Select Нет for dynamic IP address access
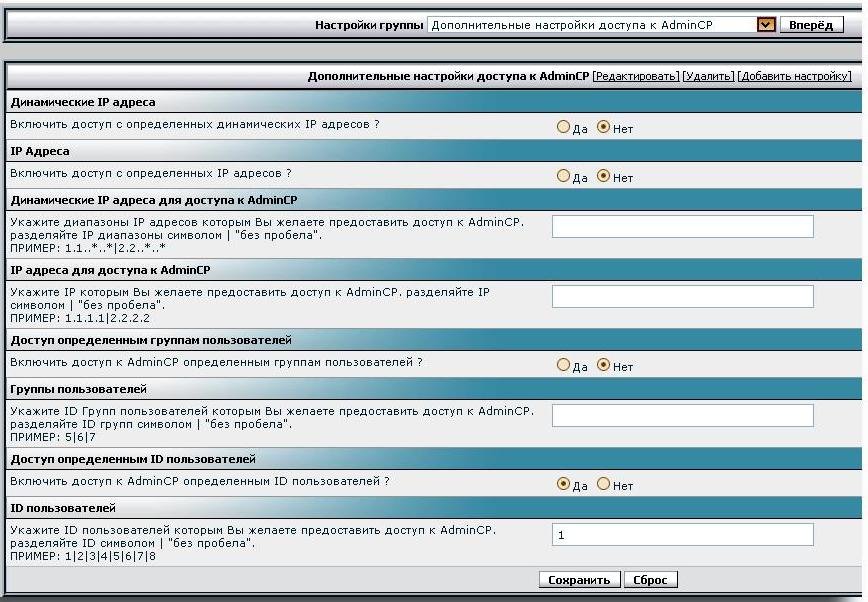 [603, 128]
